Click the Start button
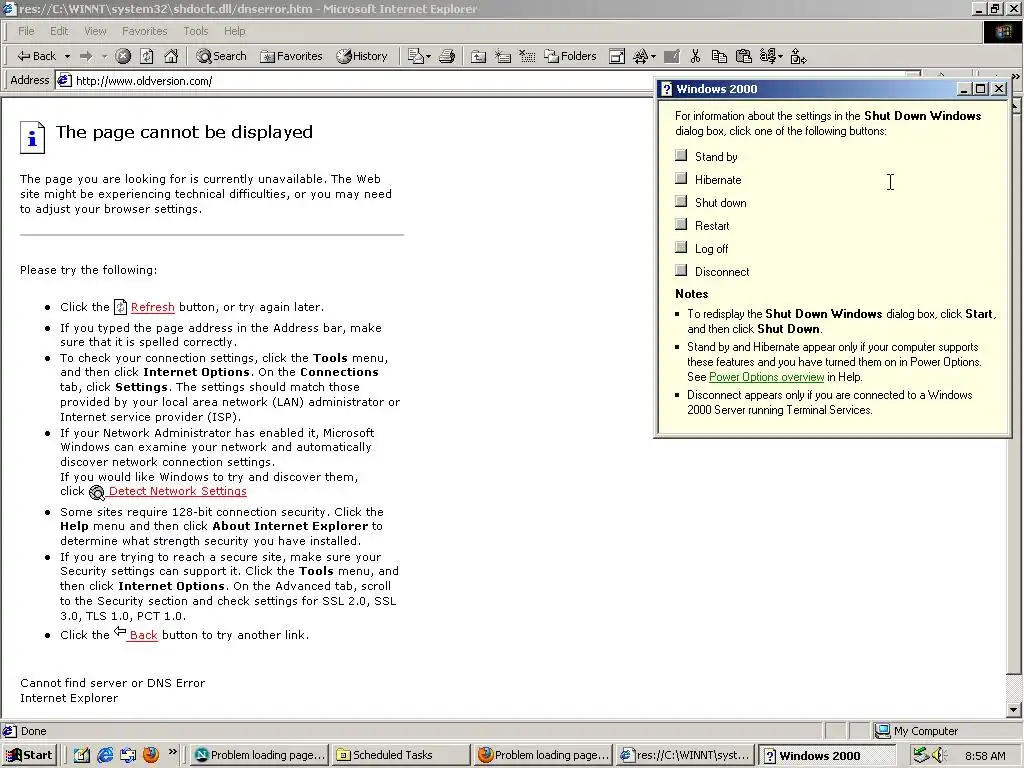The width and height of the screenshot is (1024, 768). [x=29, y=755]
